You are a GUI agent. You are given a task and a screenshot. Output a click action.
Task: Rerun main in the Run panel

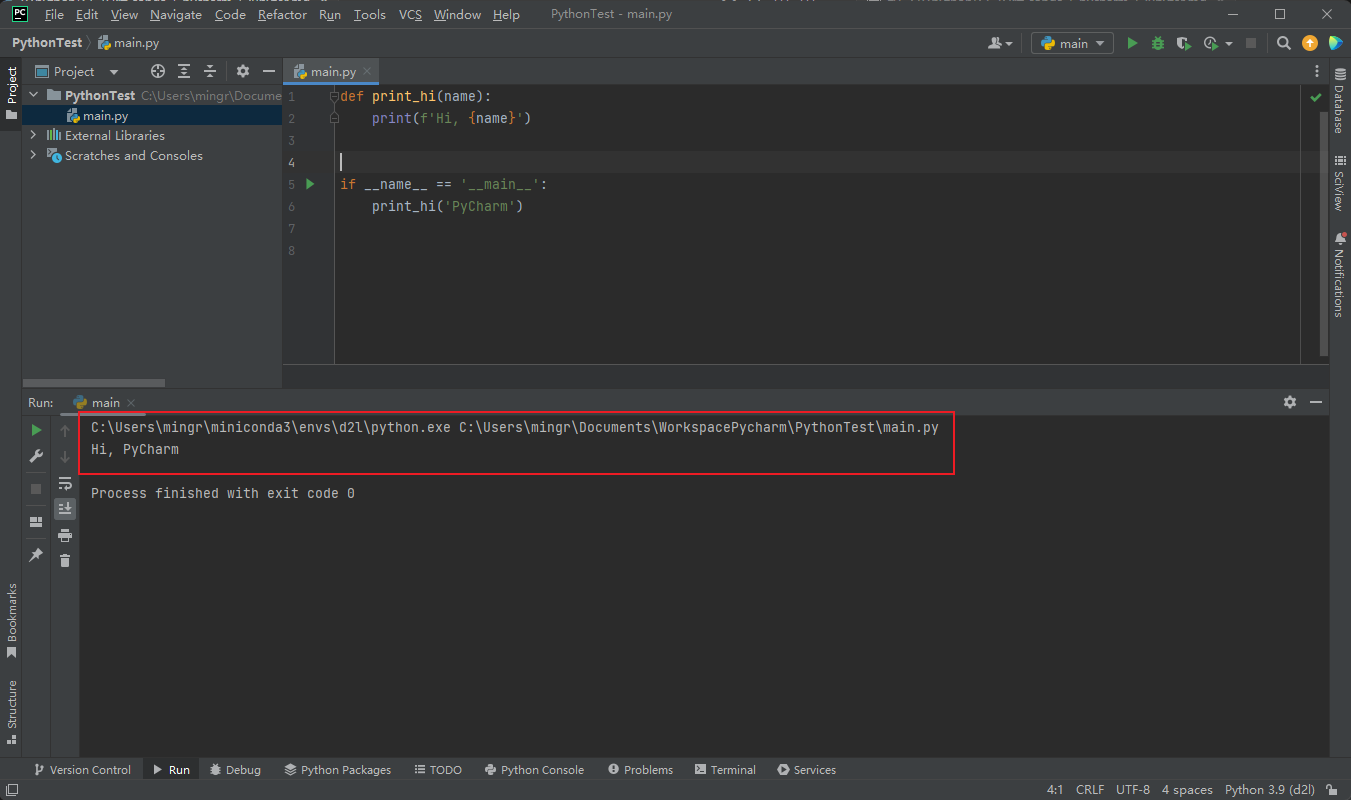36,430
